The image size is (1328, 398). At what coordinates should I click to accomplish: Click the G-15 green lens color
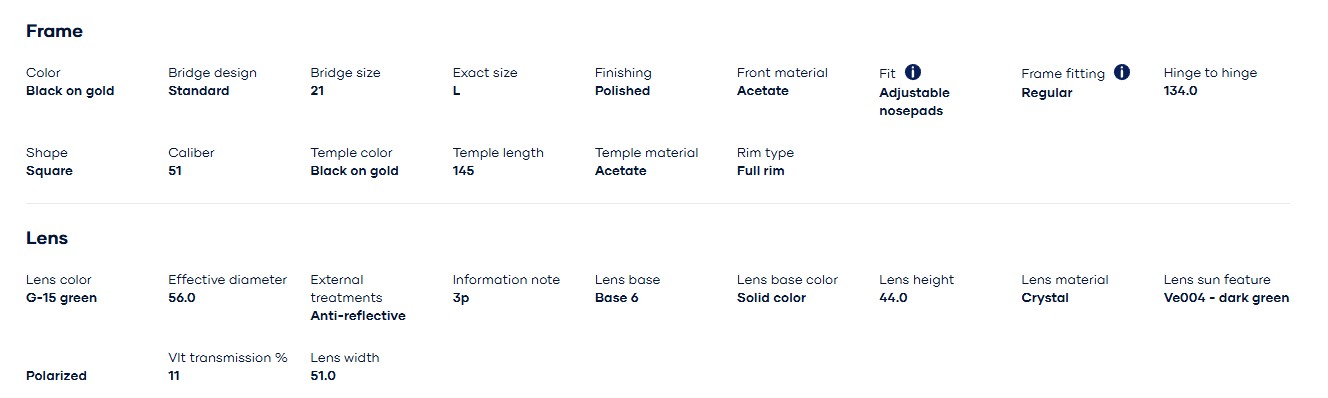pos(61,298)
